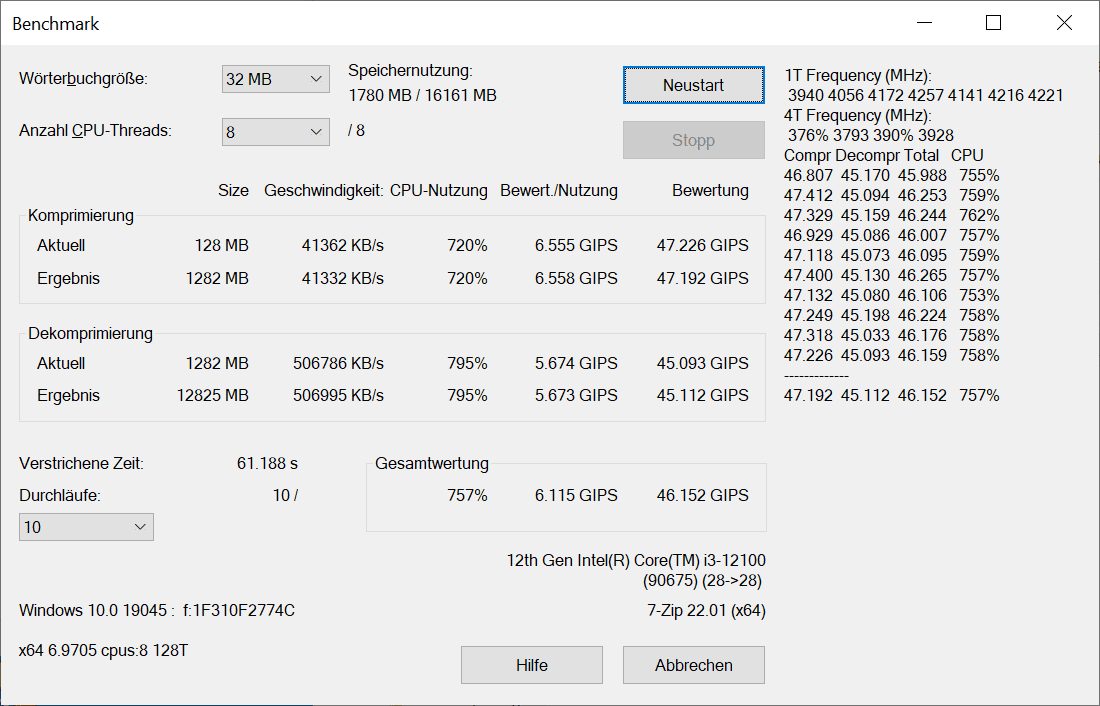
Task: Click the 1T Frequency (MHz) heading
Action: (x=859, y=76)
